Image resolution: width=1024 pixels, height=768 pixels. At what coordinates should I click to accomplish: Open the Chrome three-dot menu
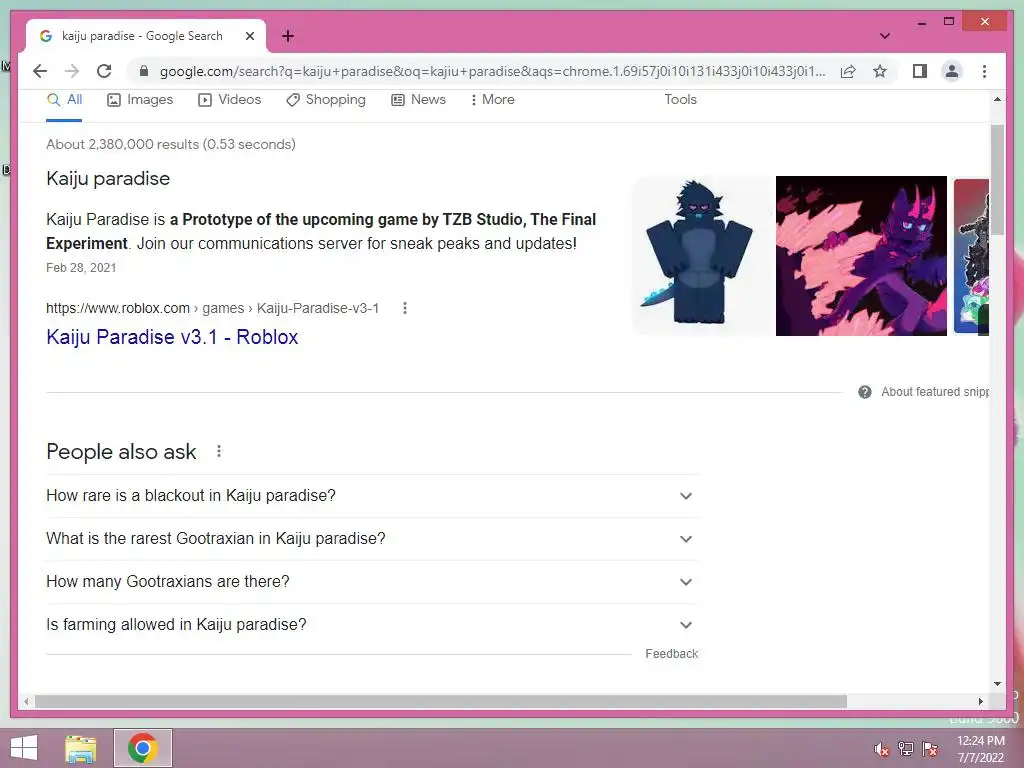click(x=984, y=71)
